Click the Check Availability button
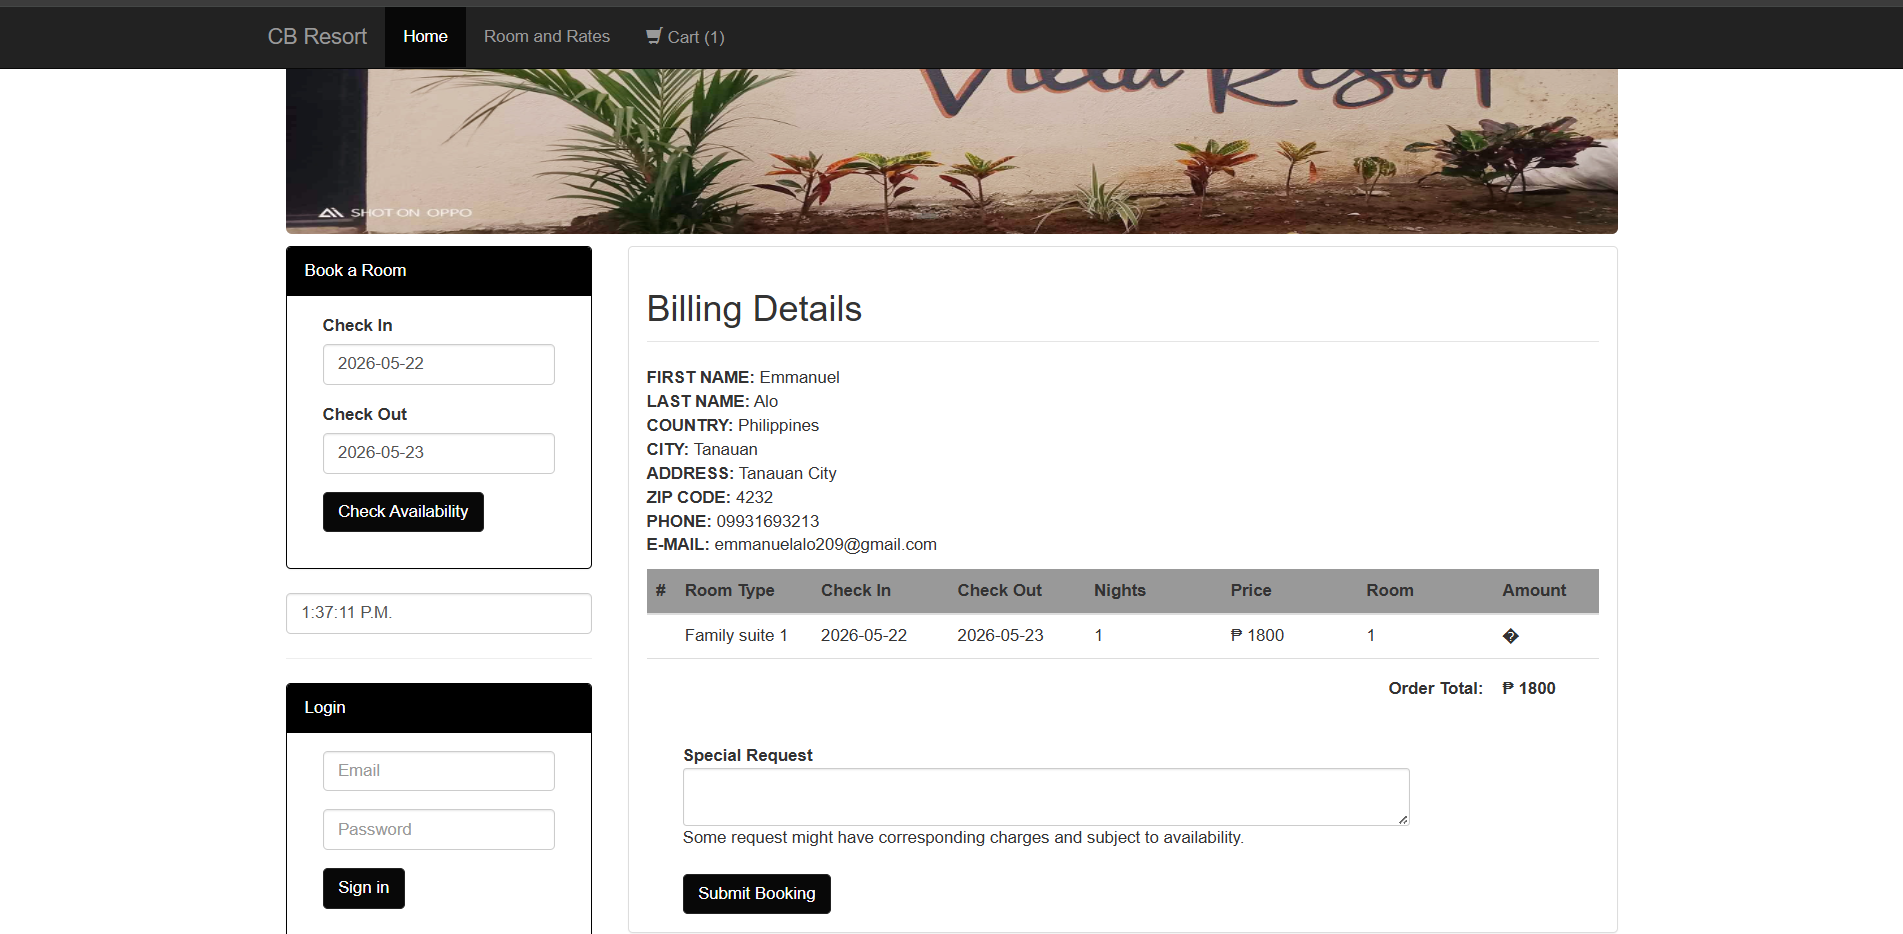The height and width of the screenshot is (934, 1903). click(x=403, y=512)
